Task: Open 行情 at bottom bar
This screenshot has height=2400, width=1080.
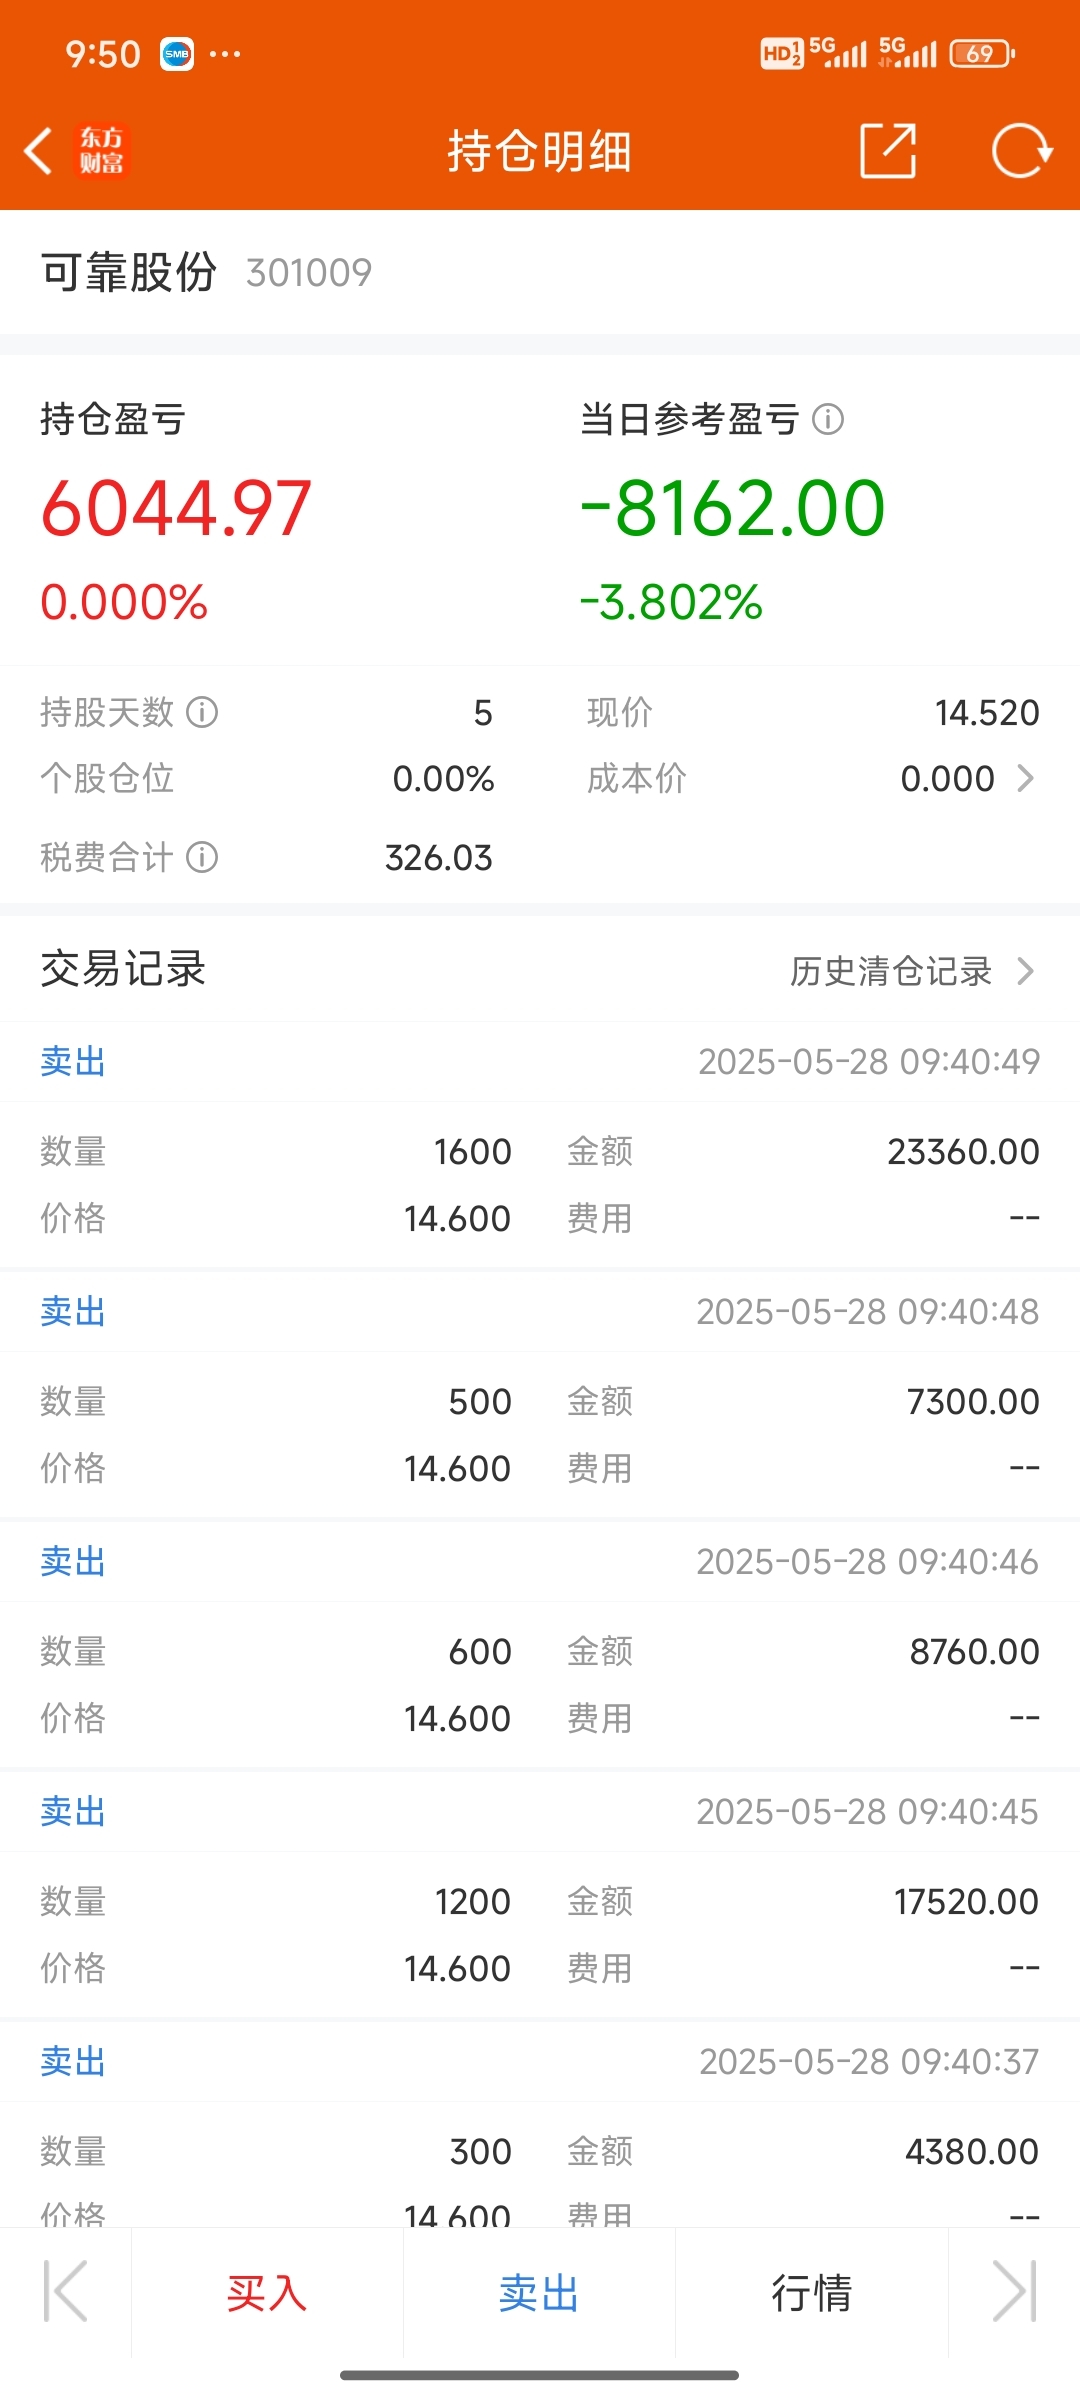Action: (811, 2293)
